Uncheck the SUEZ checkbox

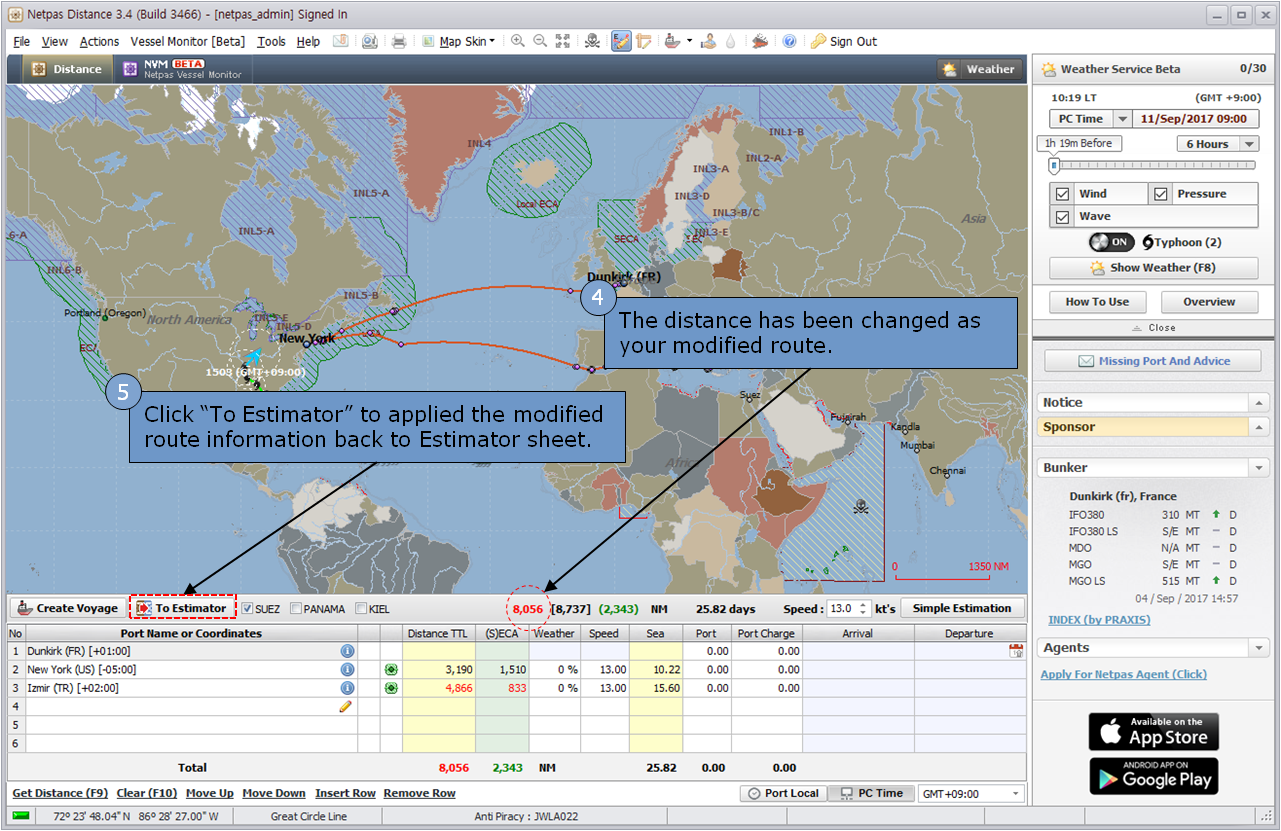point(247,608)
